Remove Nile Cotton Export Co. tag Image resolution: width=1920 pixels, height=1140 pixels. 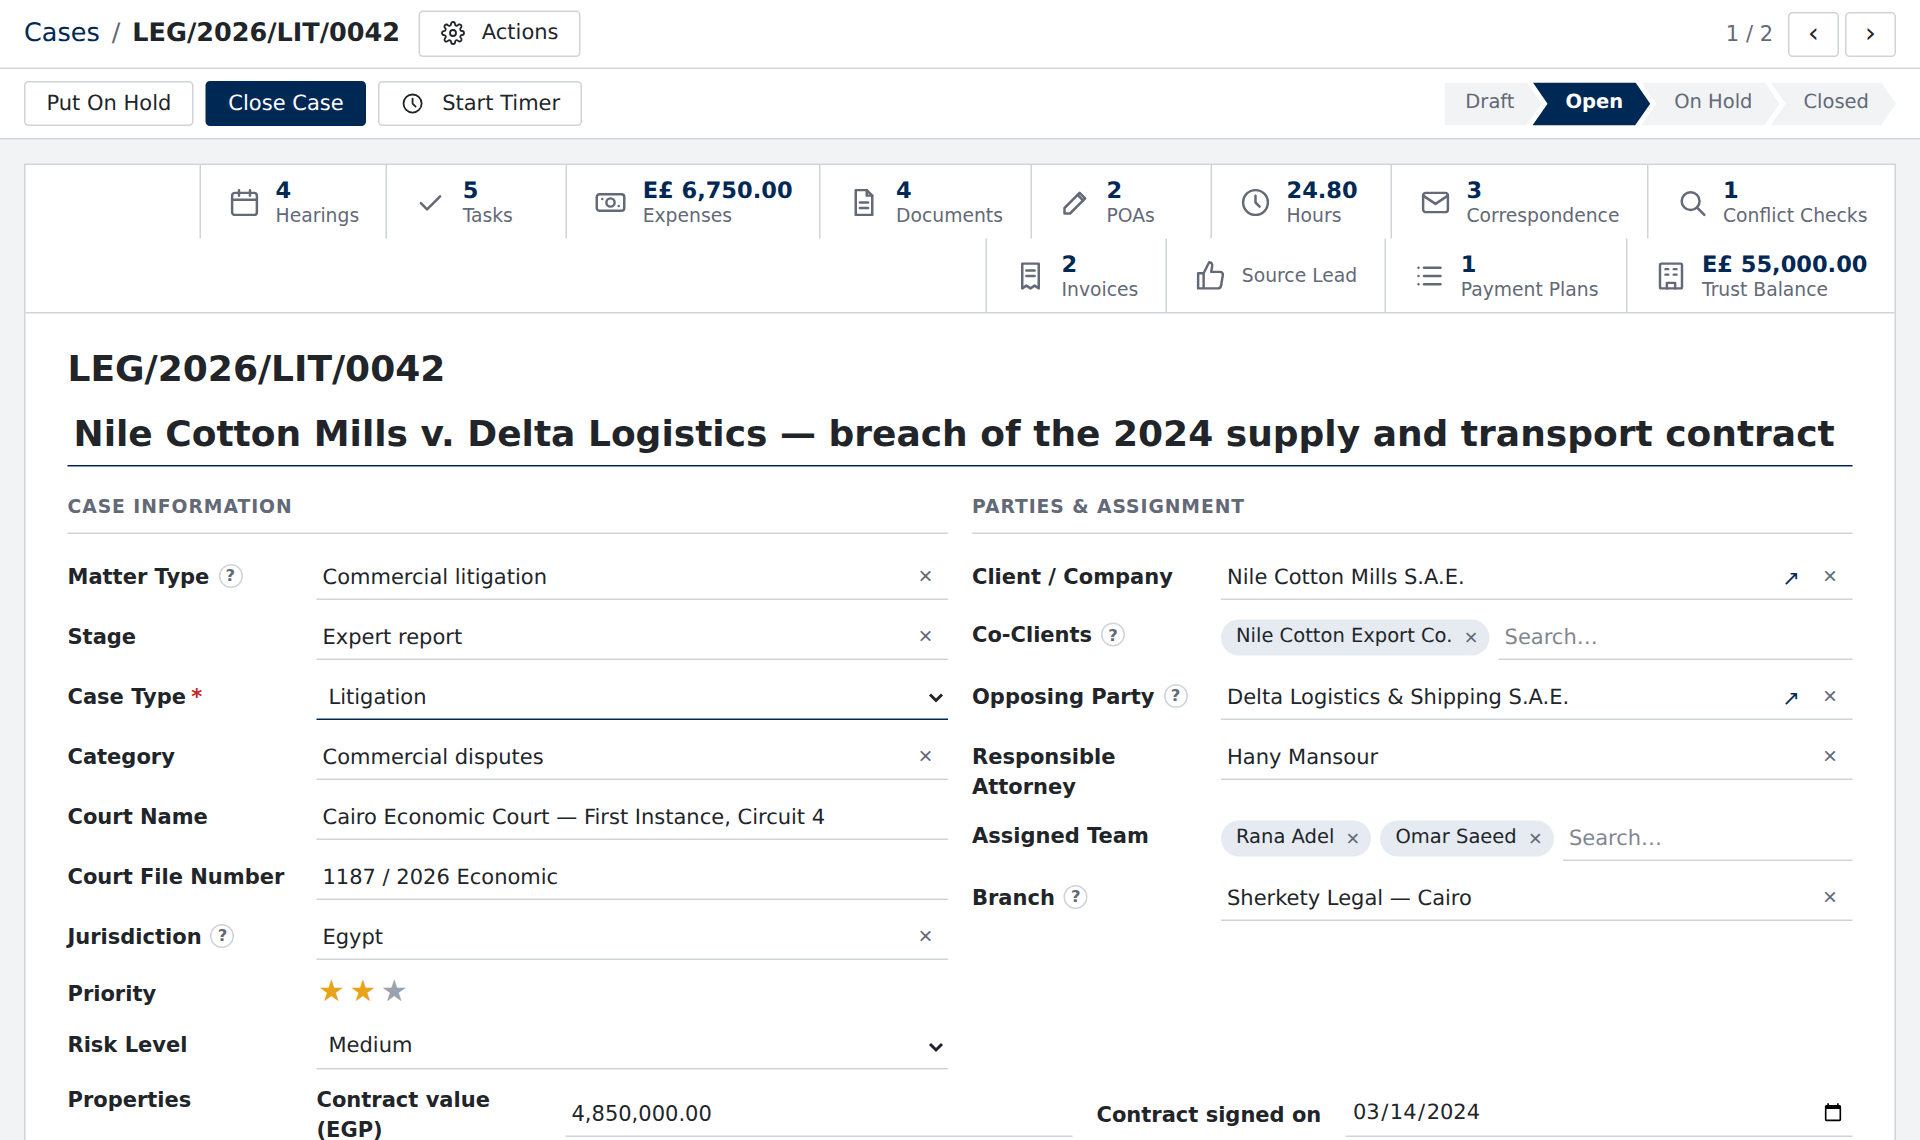tap(1471, 638)
